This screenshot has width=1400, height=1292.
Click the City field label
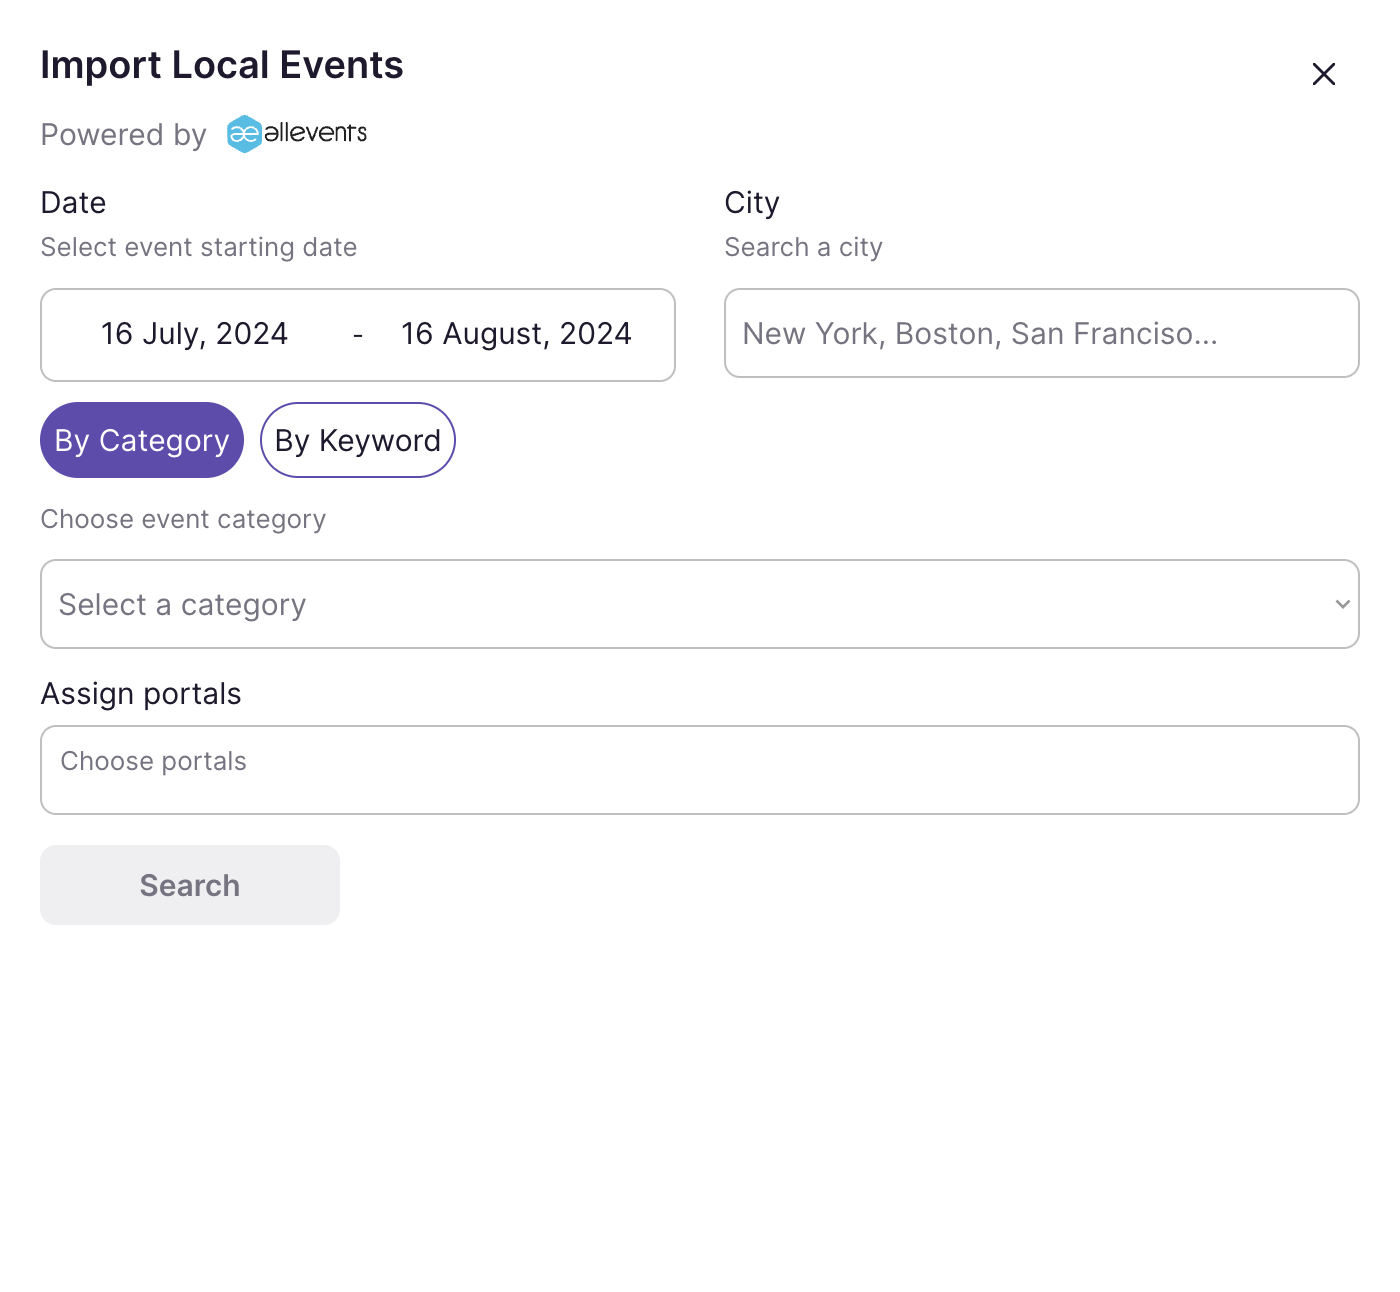tap(751, 203)
